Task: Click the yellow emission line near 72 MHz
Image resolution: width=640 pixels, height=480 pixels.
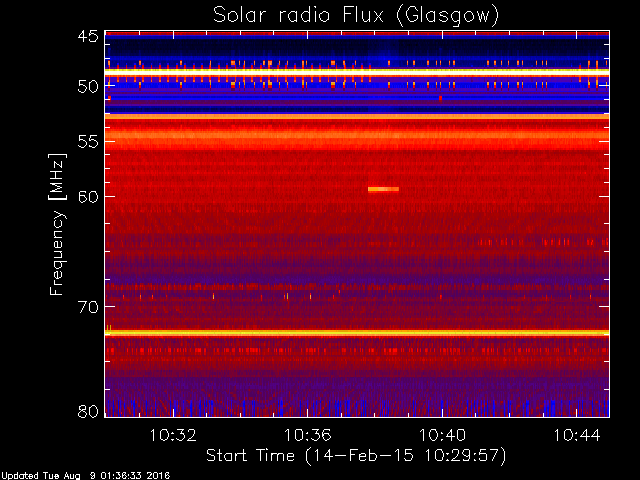Action: click(357, 333)
